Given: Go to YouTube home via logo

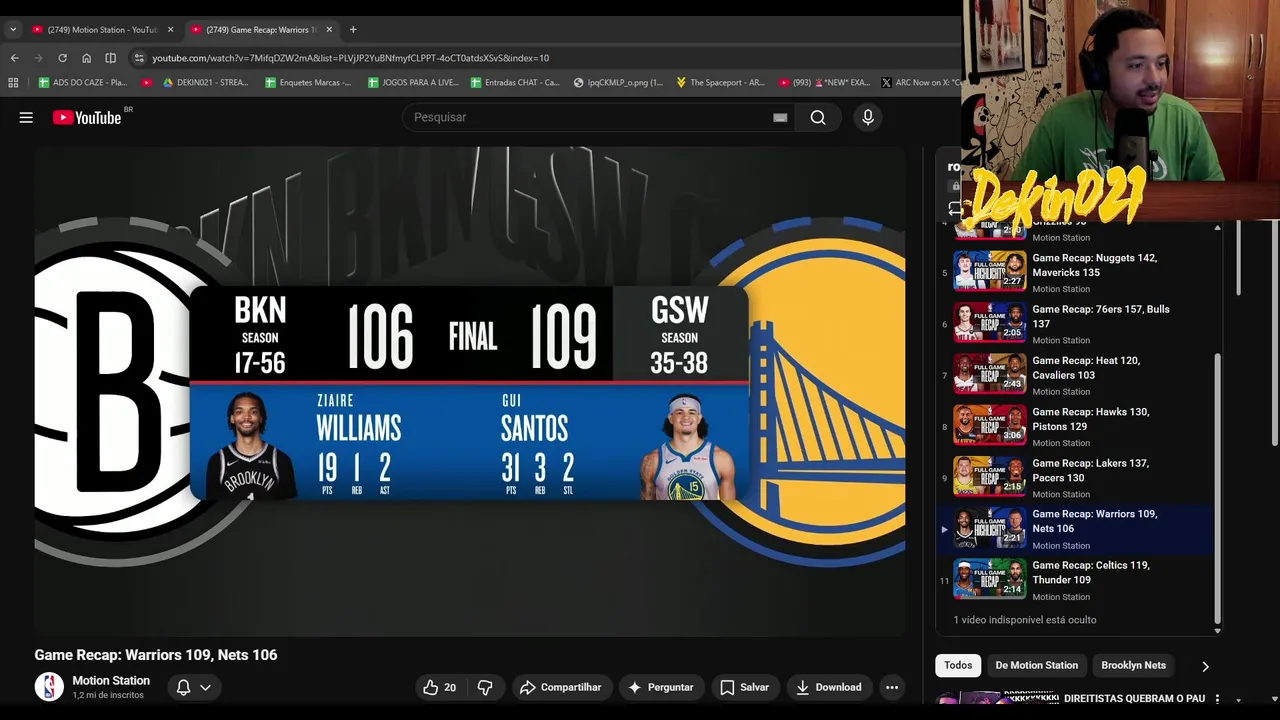Looking at the screenshot, I should (x=86, y=117).
